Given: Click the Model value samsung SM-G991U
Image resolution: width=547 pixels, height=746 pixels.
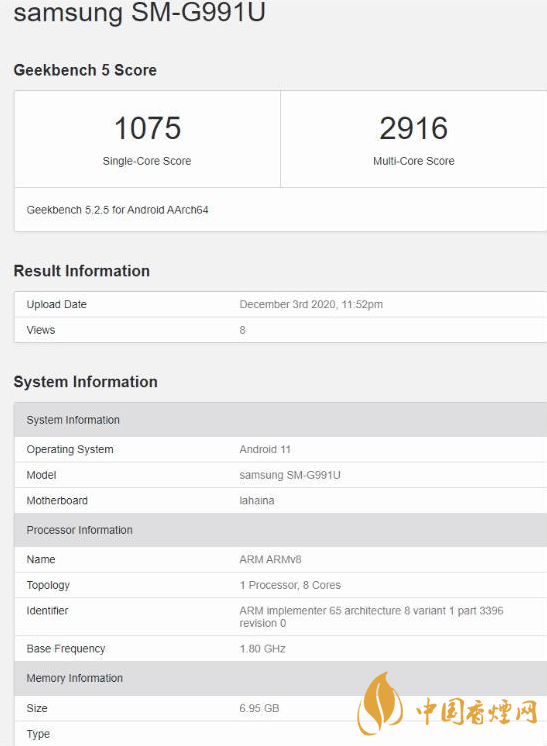Looking at the screenshot, I should point(290,475).
